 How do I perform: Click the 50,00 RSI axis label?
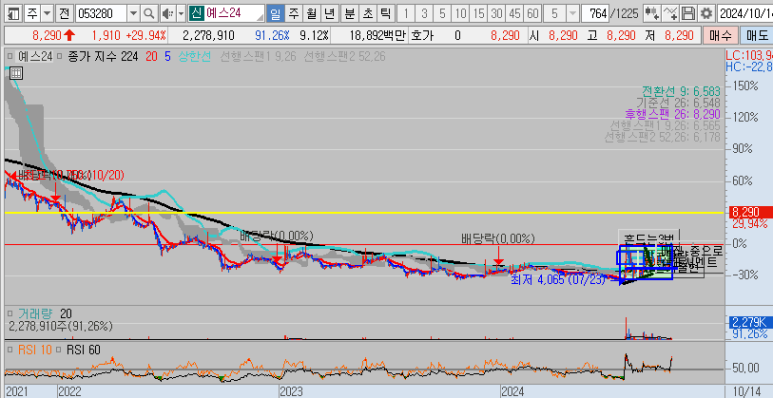tap(745, 368)
